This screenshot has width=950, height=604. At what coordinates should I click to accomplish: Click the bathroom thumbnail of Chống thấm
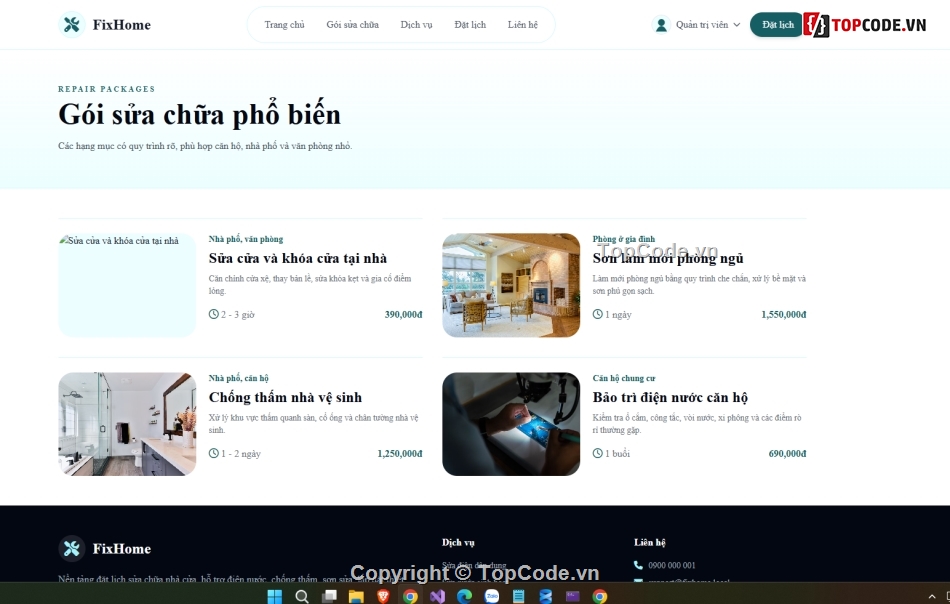pos(127,424)
